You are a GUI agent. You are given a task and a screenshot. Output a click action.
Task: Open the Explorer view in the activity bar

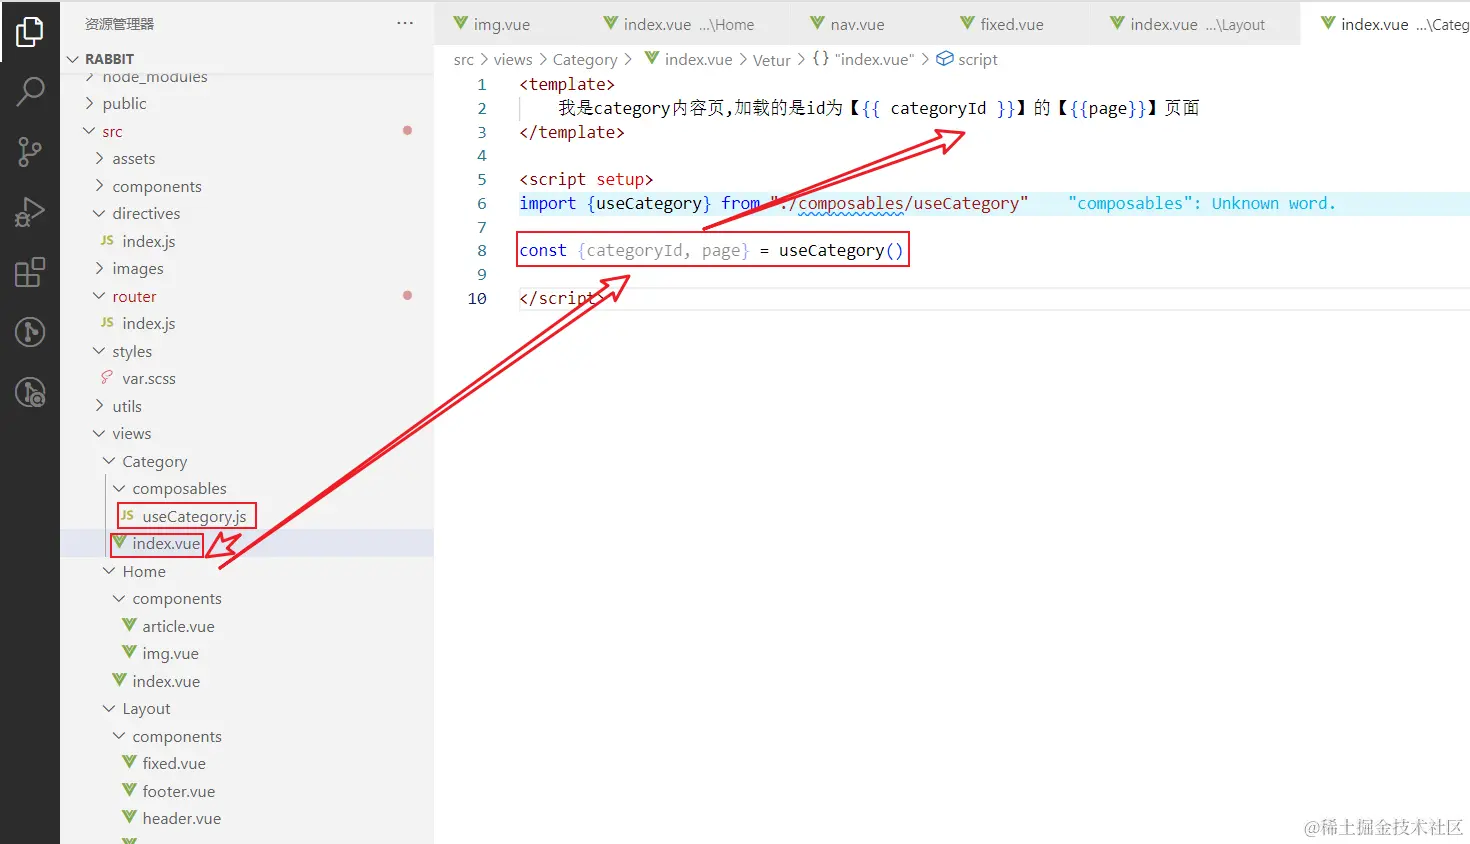[x=30, y=32]
